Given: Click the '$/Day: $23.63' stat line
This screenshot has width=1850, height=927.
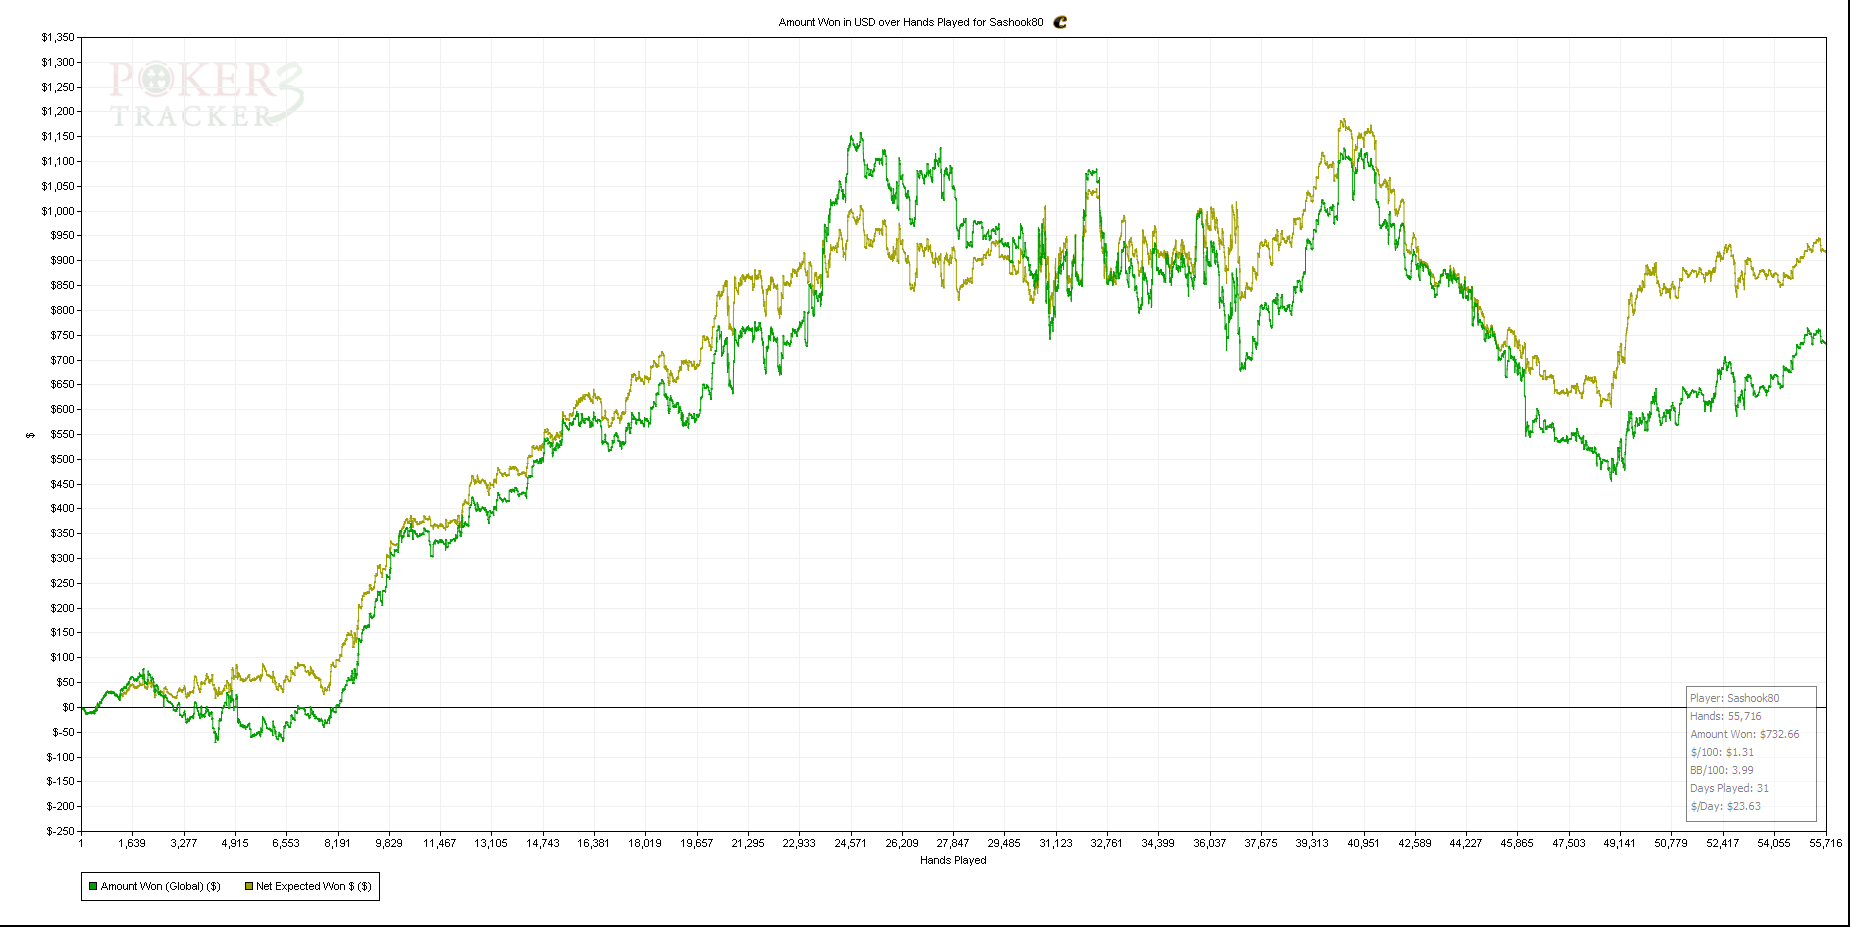Looking at the screenshot, I should click(1725, 806).
